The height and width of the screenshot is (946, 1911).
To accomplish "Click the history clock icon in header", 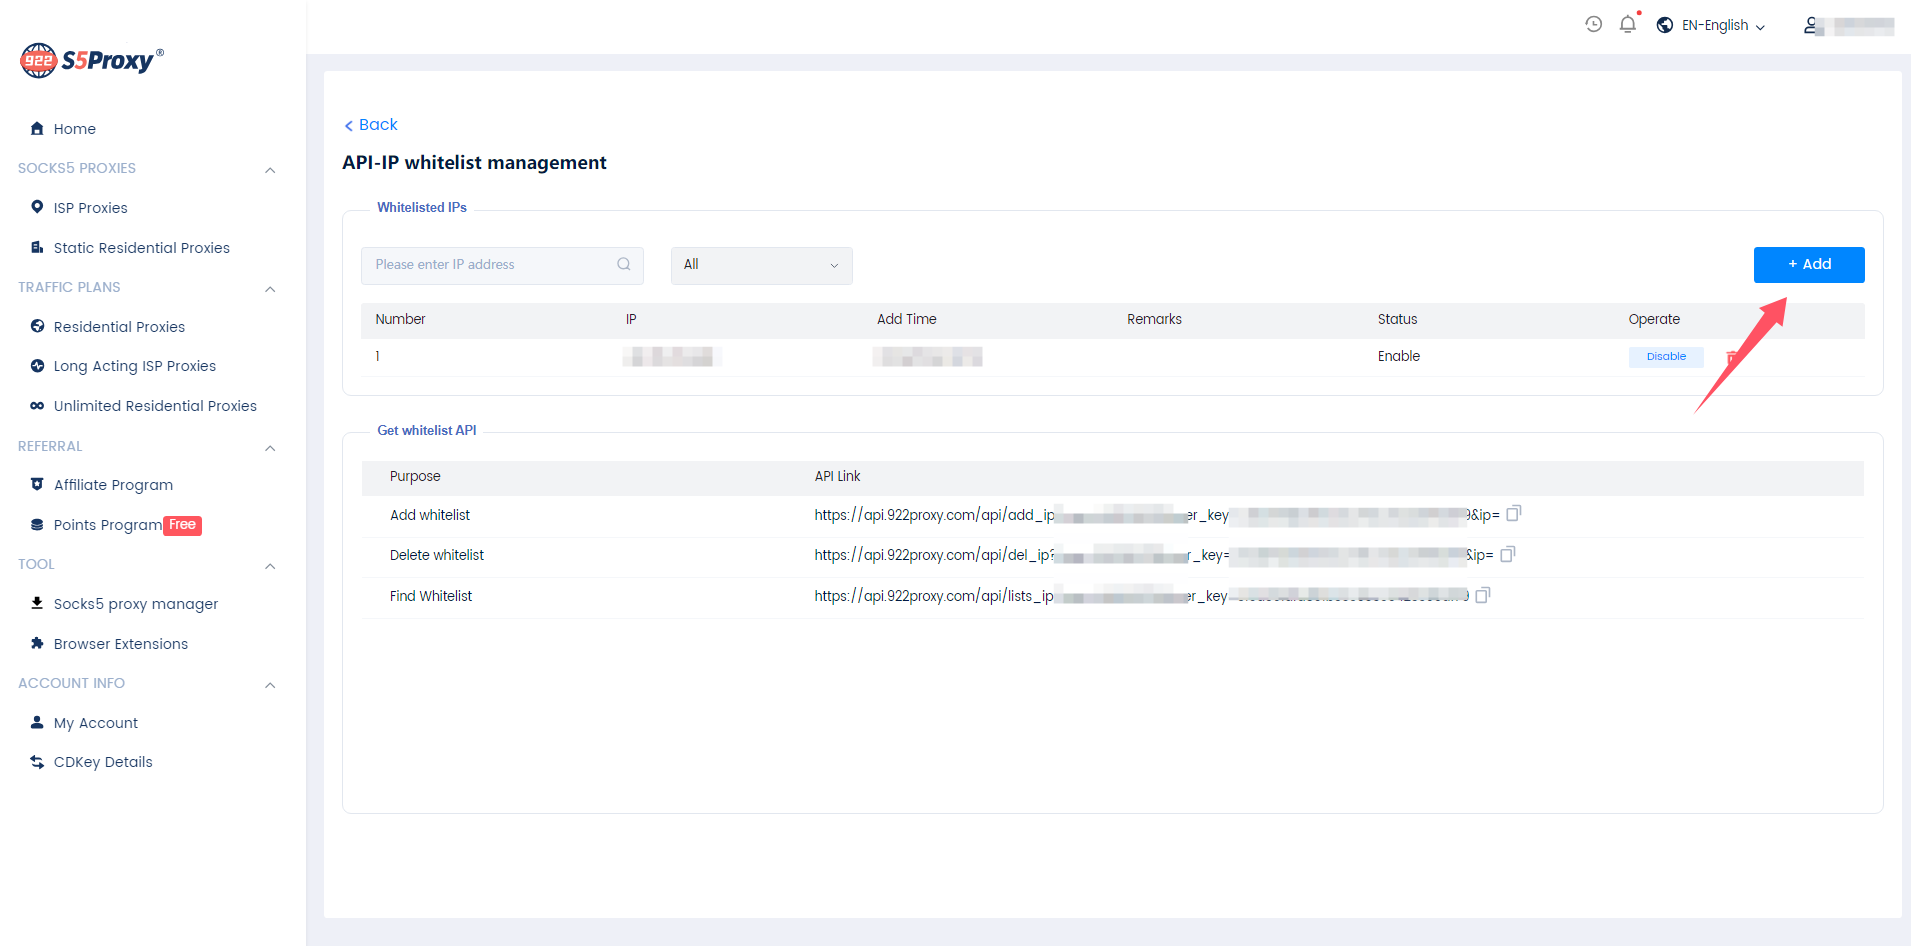I will tap(1594, 25).
